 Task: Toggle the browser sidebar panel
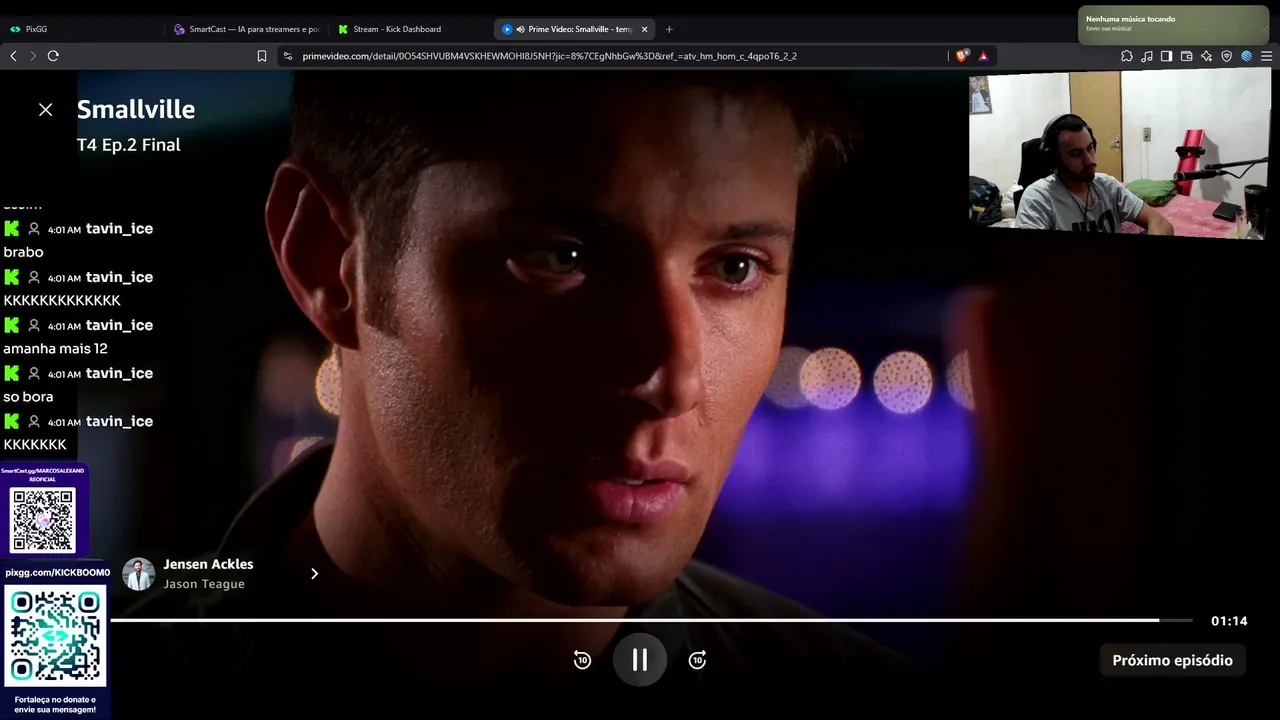[1166, 56]
